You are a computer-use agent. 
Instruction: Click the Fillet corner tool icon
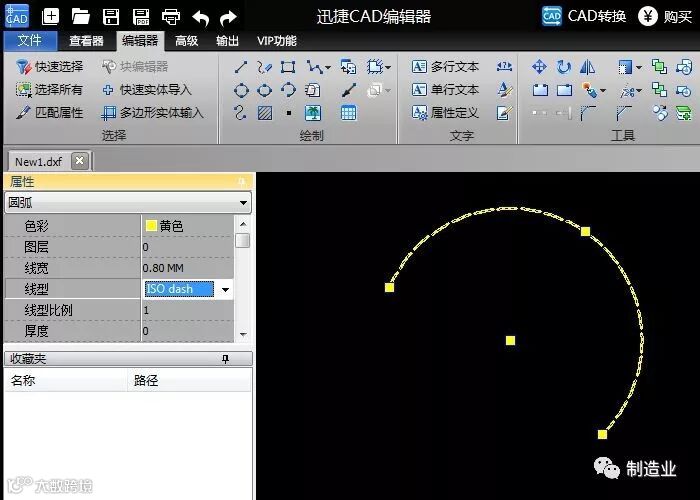[x=588, y=113]
